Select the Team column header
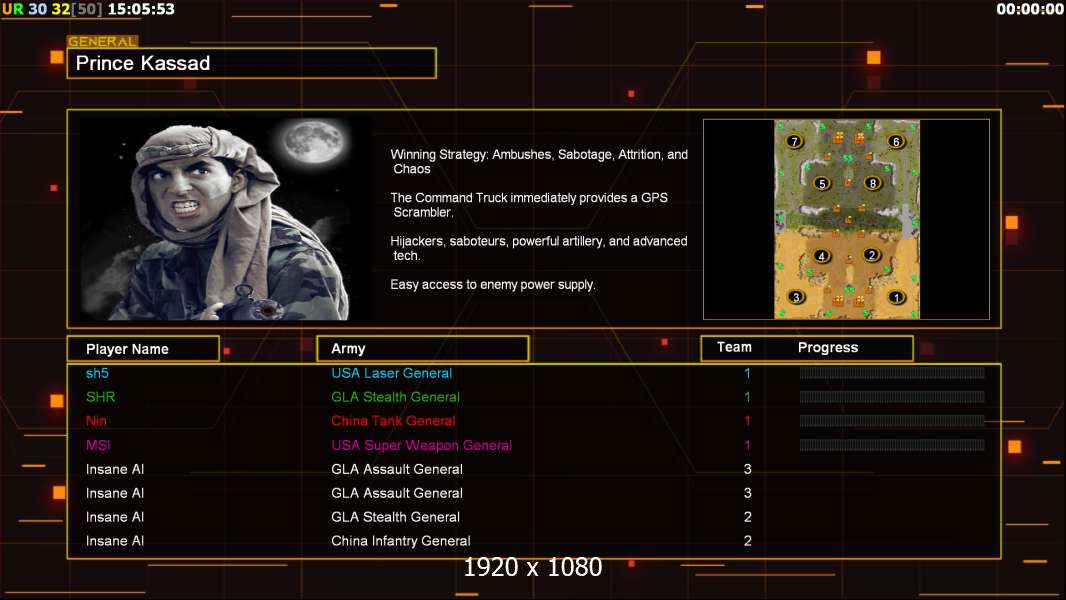Viewport: 1066px width, 600px height. (x=734, y=347)
